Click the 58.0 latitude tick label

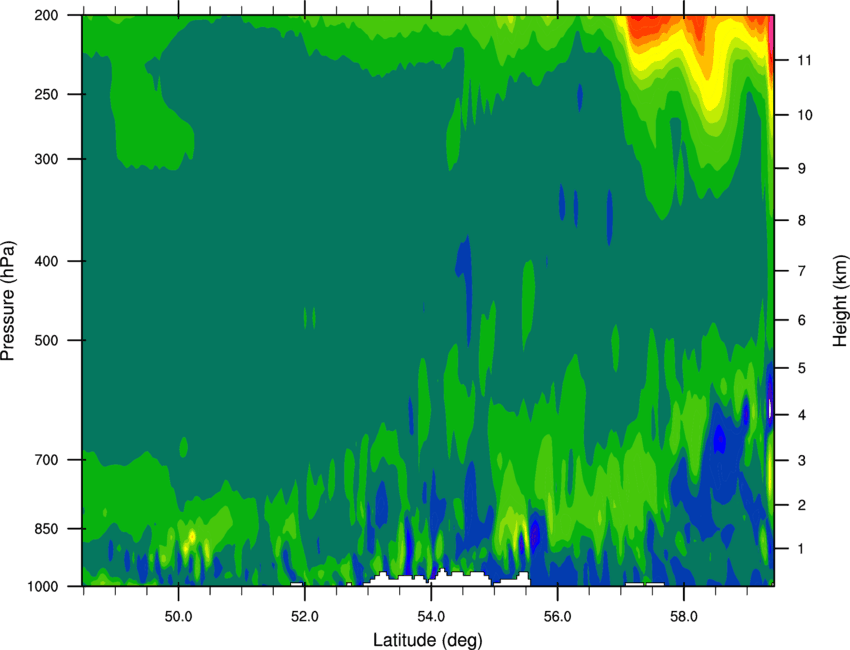point(684,617)
